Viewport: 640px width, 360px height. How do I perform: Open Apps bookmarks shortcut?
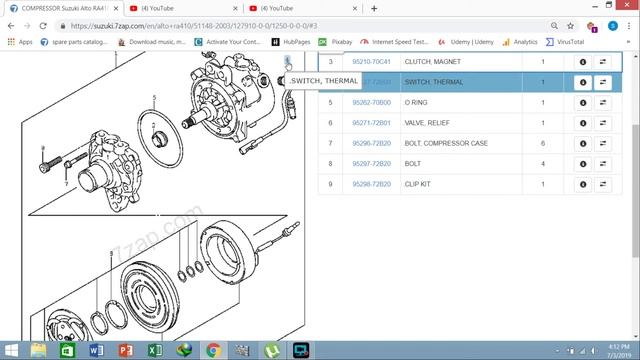(x=20, y=42)
